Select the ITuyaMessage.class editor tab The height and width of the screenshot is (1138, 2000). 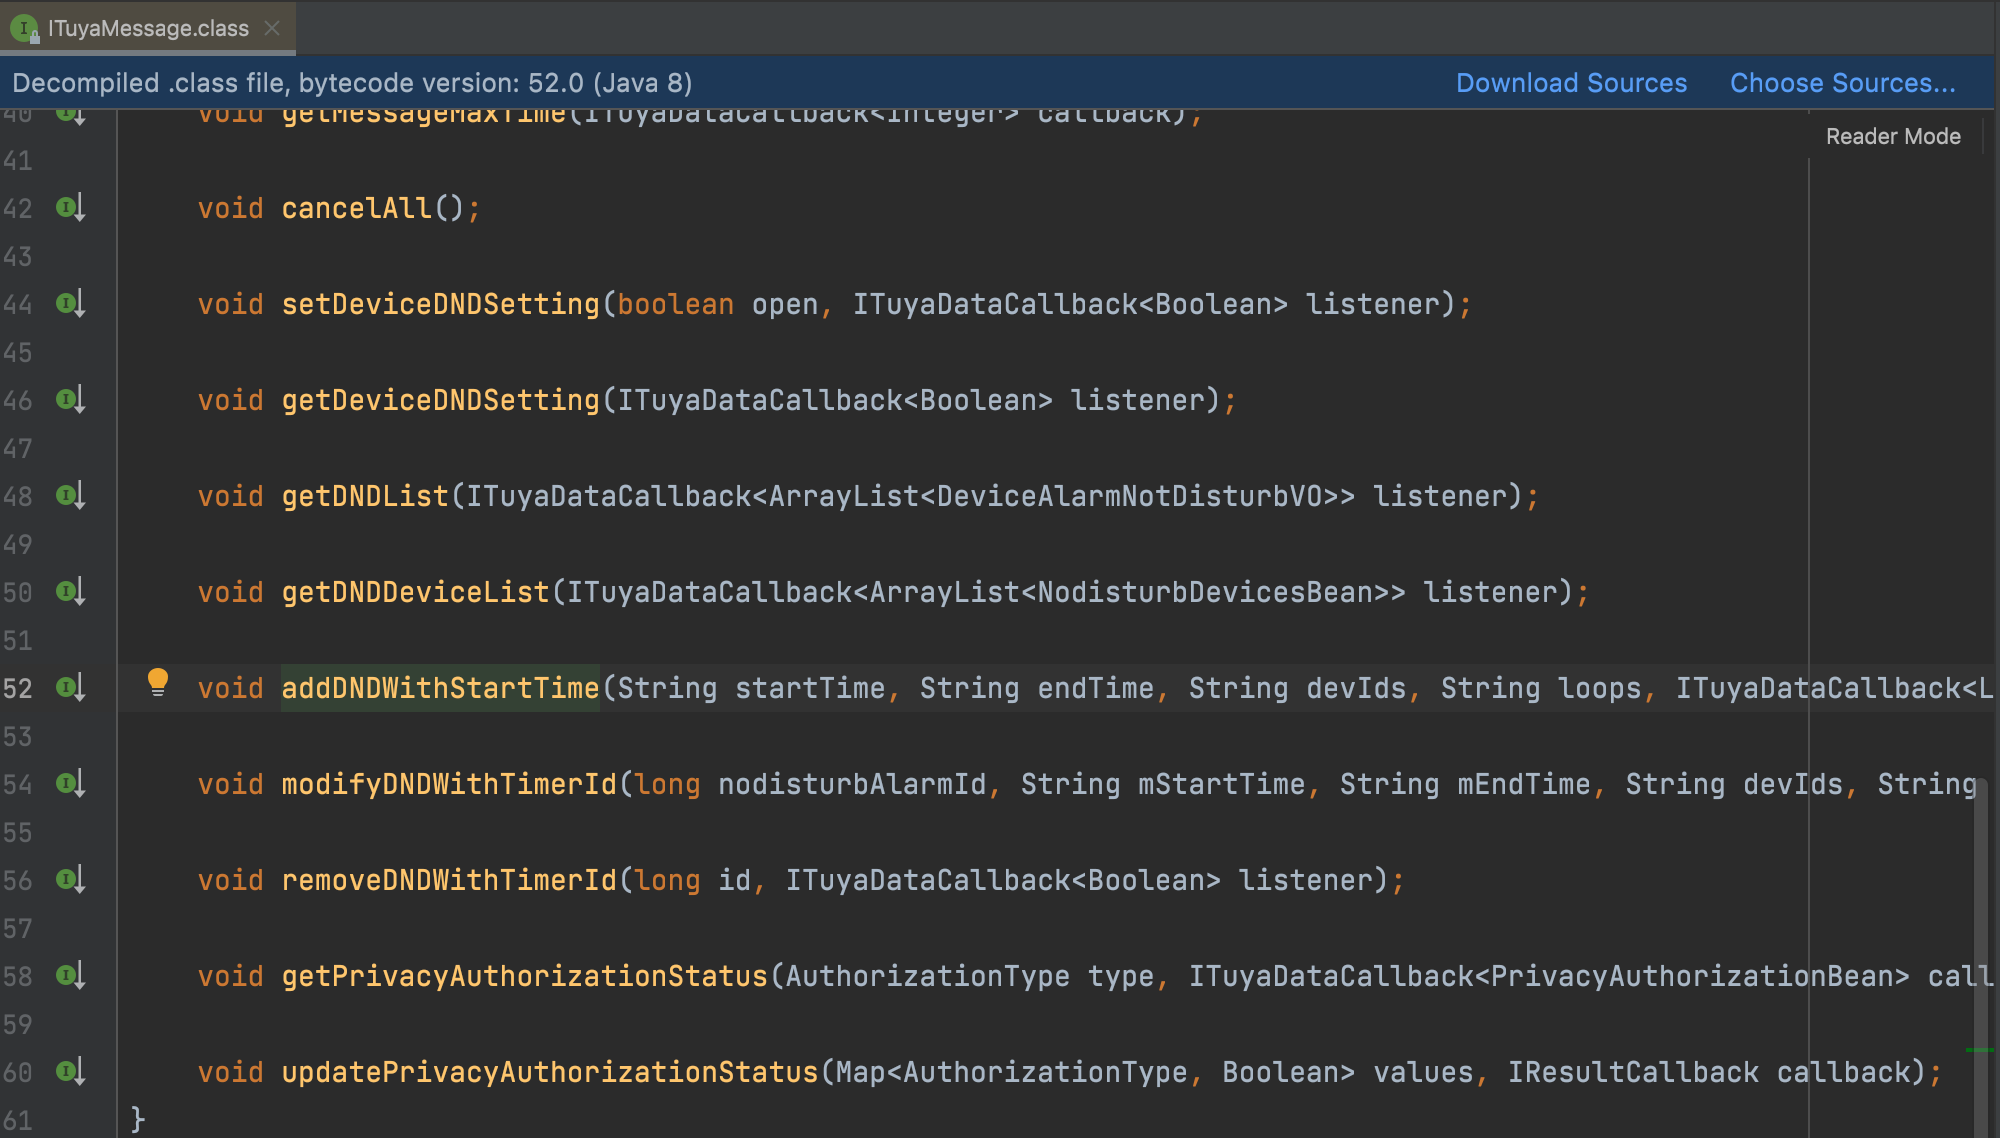tap(148, 28)
